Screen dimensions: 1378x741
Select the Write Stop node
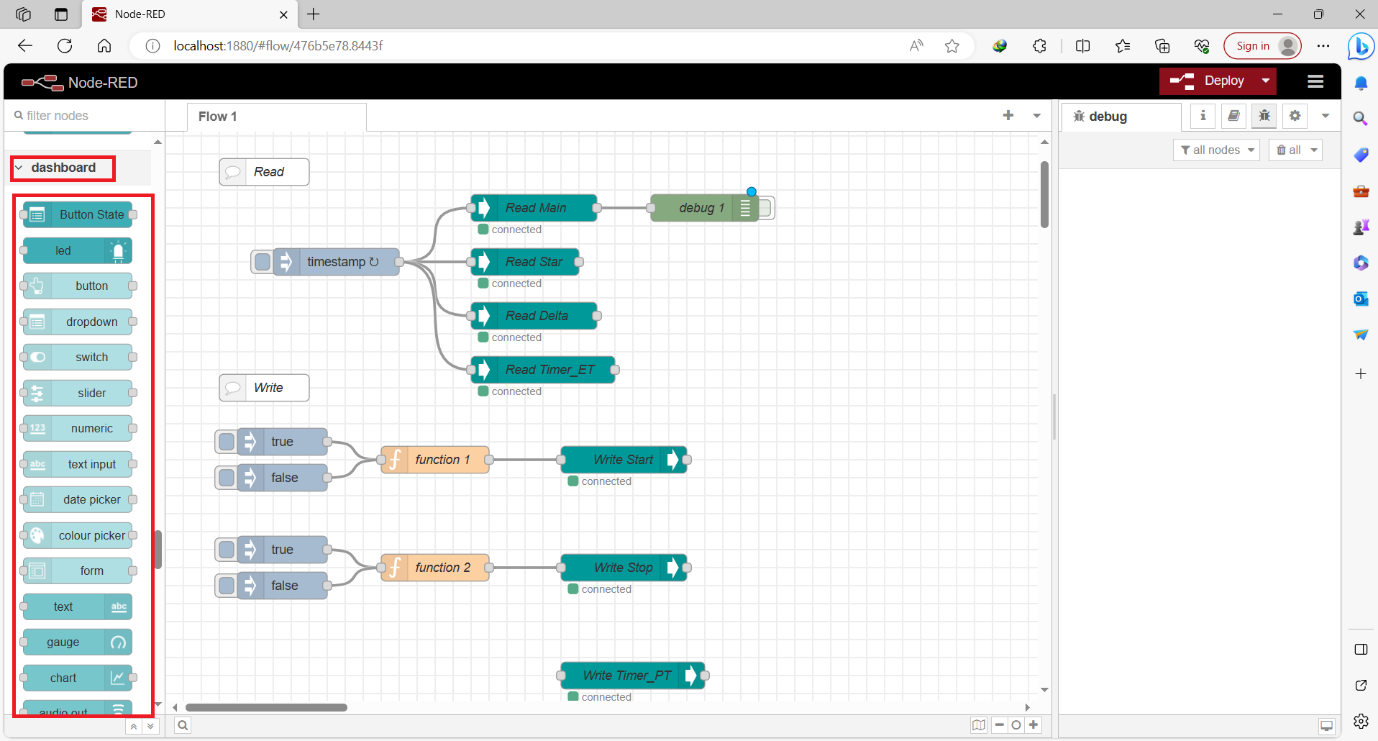(624, 568)
